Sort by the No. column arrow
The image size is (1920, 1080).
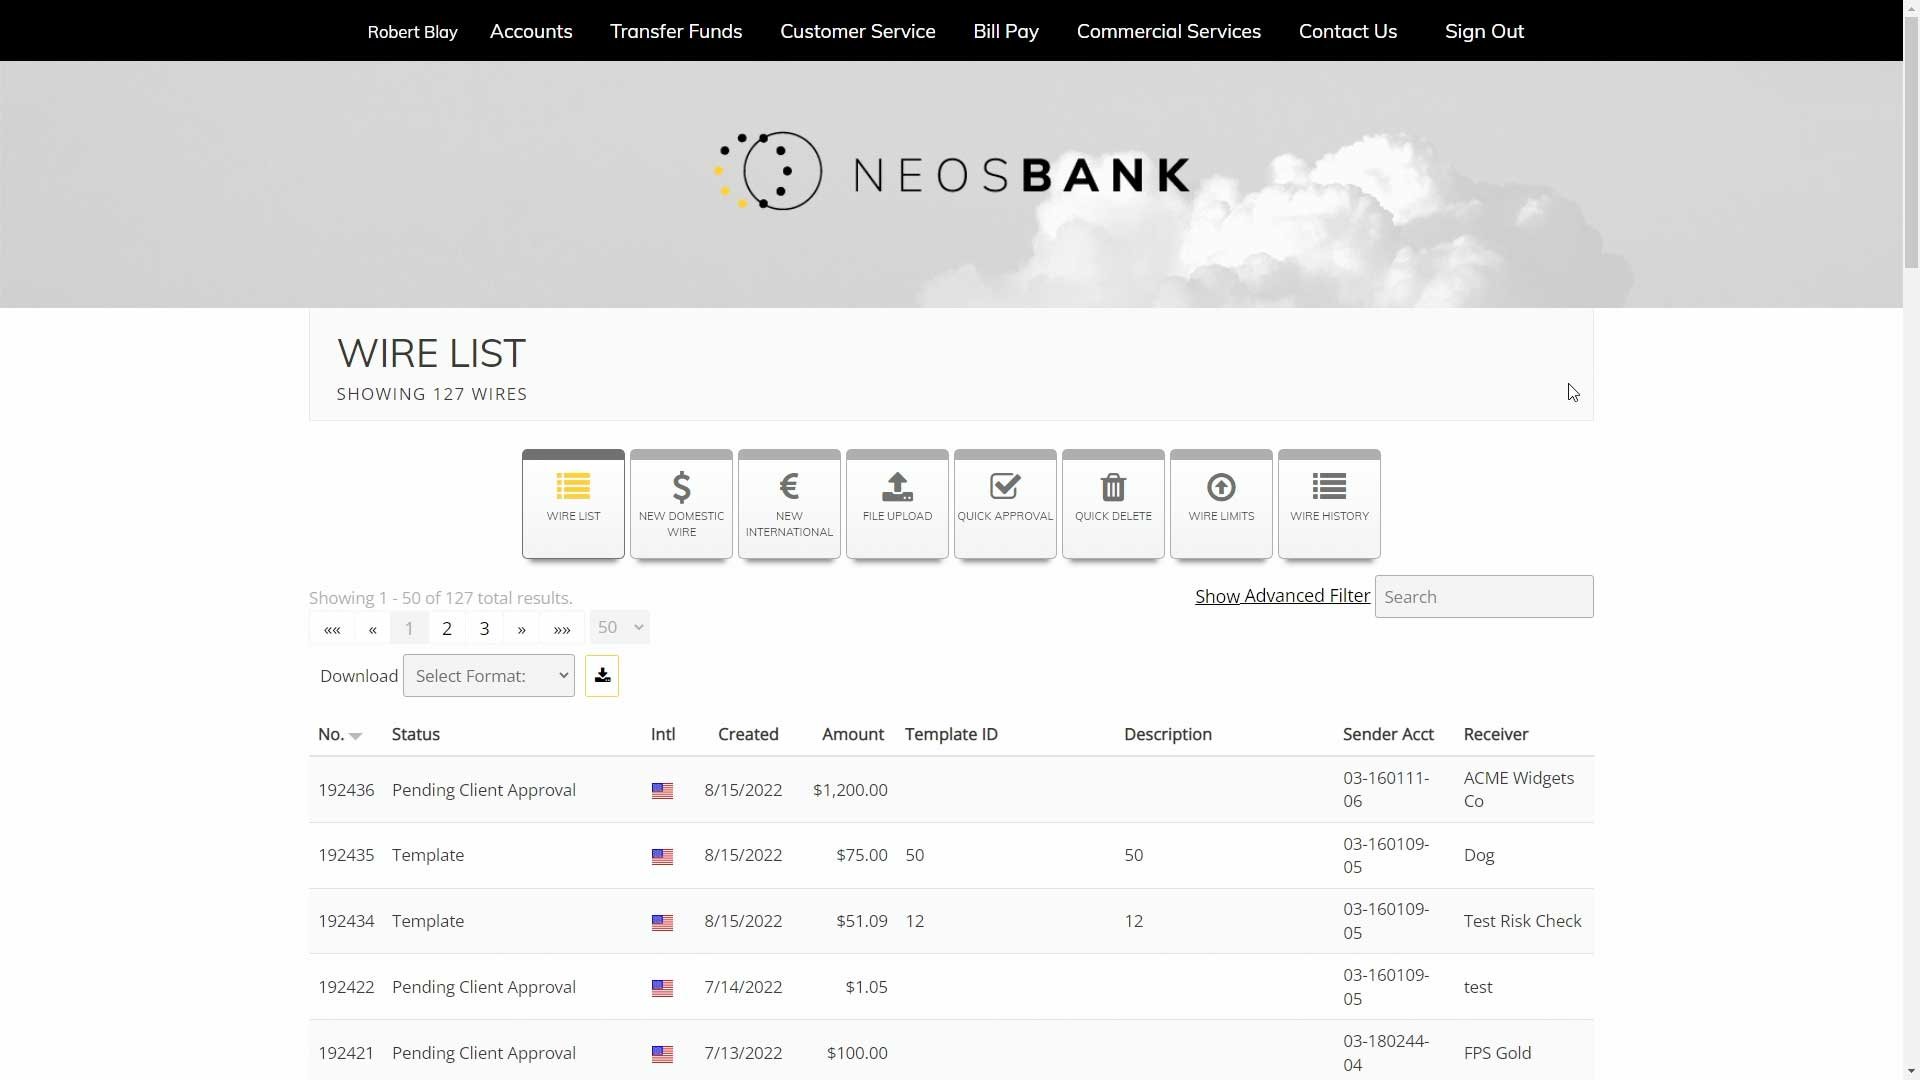(355, 736)
